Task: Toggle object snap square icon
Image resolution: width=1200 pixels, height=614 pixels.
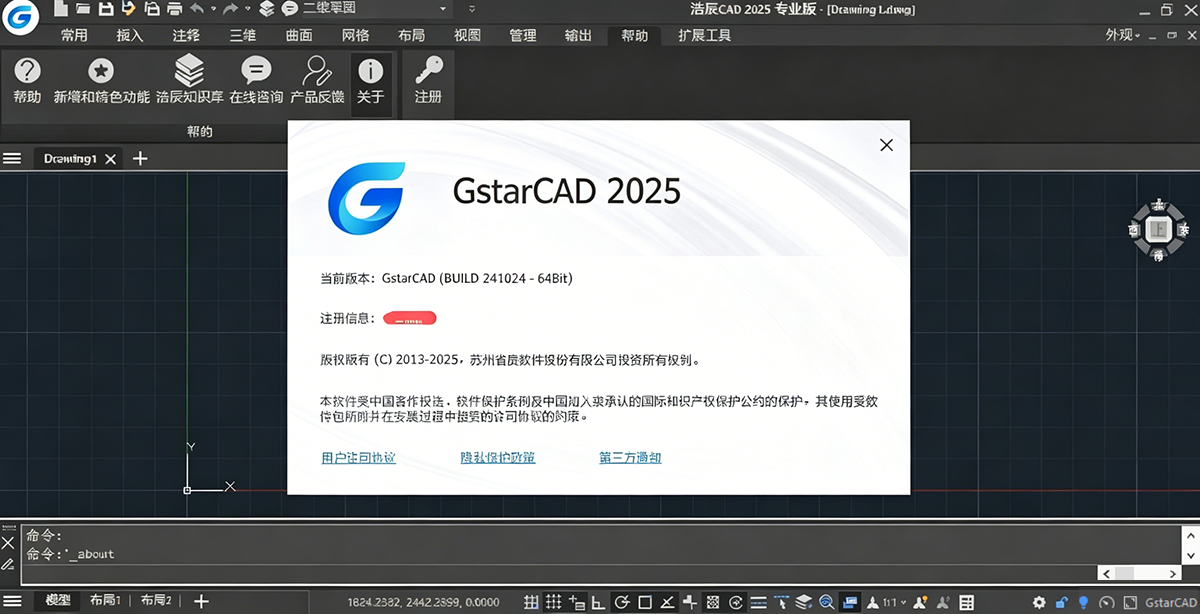Action: tap(645, 602)
